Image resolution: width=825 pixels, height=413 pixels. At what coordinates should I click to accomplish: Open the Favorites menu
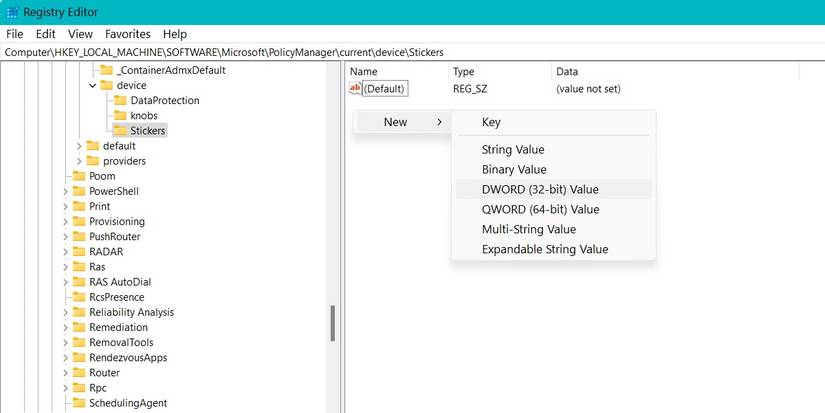tap(128, 34)
